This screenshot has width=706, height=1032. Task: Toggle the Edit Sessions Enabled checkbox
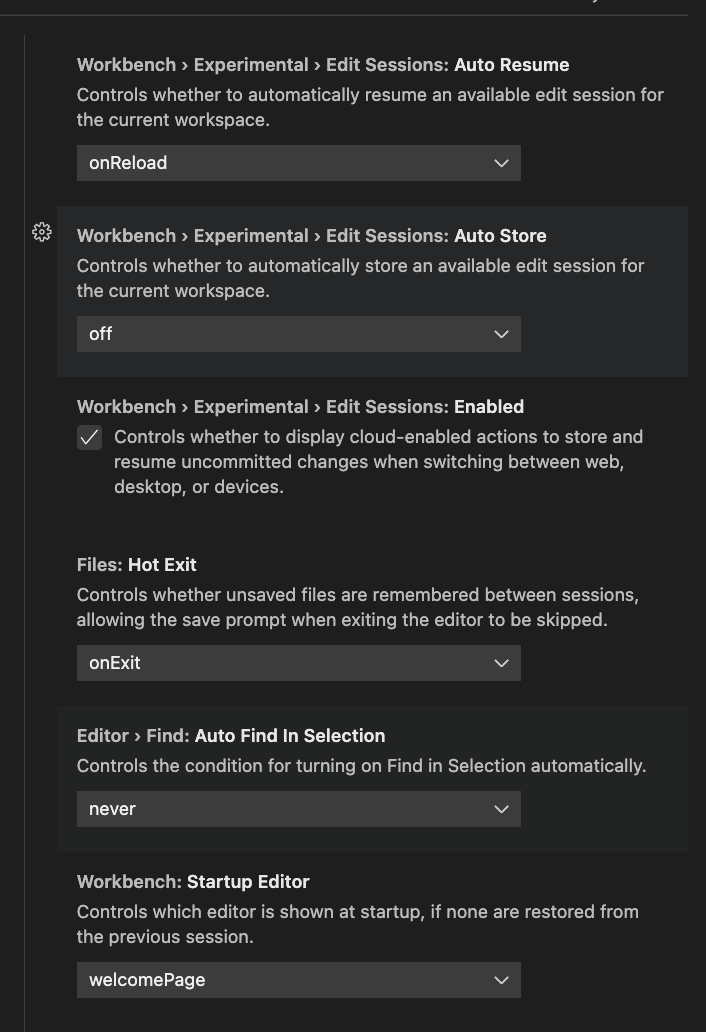[x=88, y=437]
